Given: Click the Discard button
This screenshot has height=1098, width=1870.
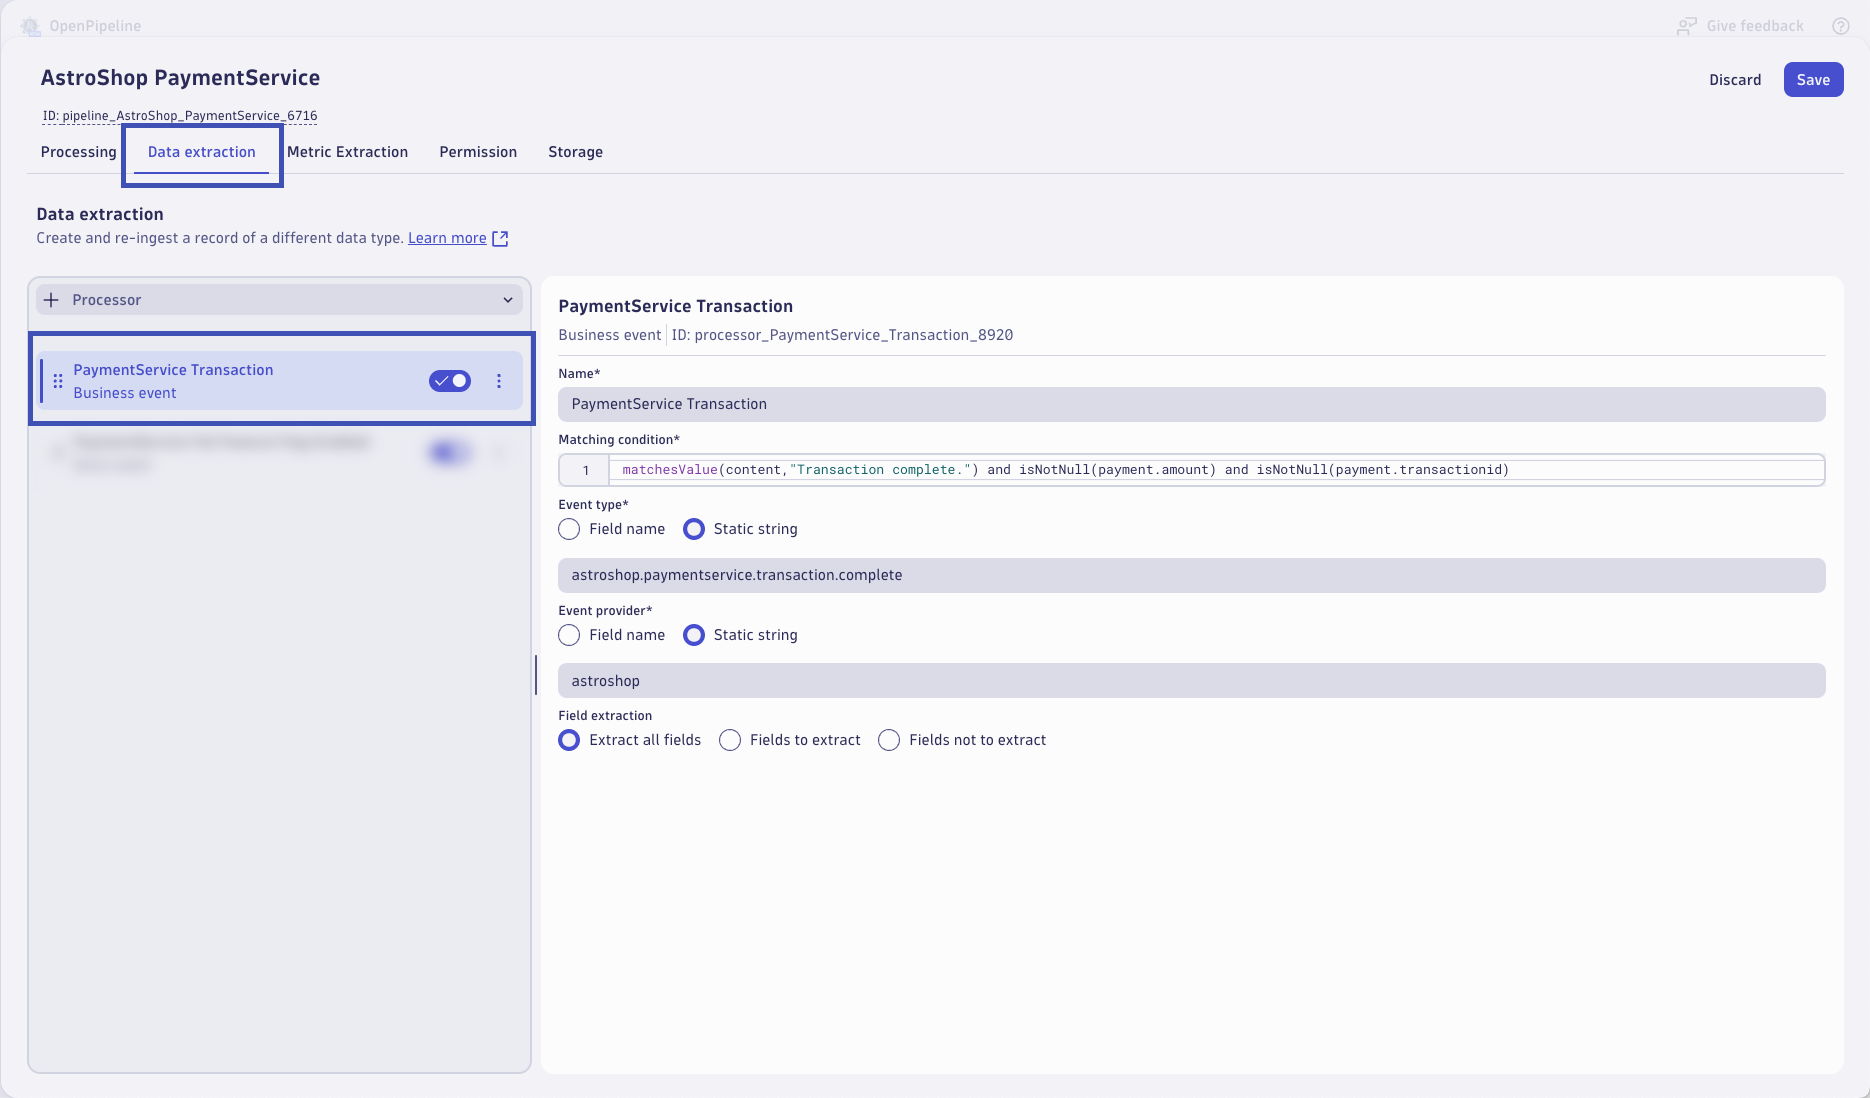Looking at the screenshot, I should coord(1735,80).
